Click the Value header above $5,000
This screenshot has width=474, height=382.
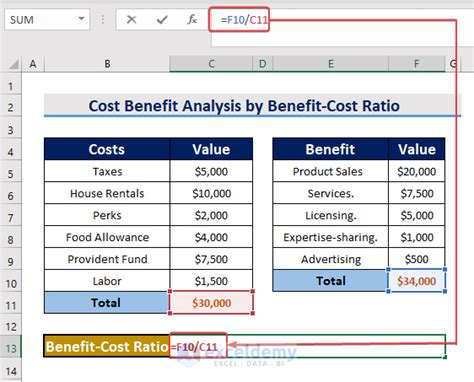tap(211, 149)
